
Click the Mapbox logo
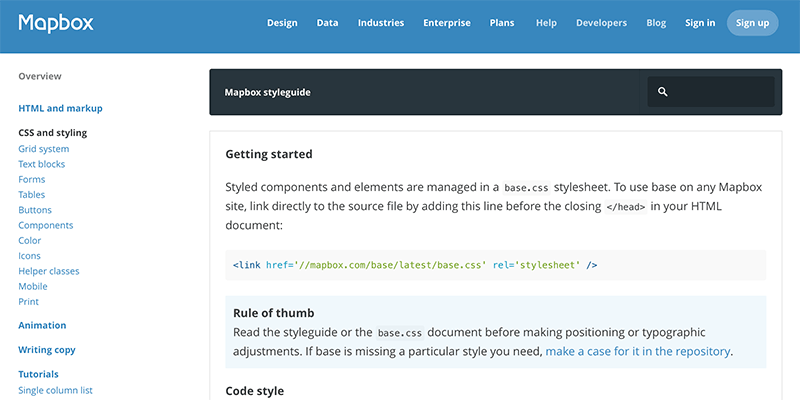point(55,22)
